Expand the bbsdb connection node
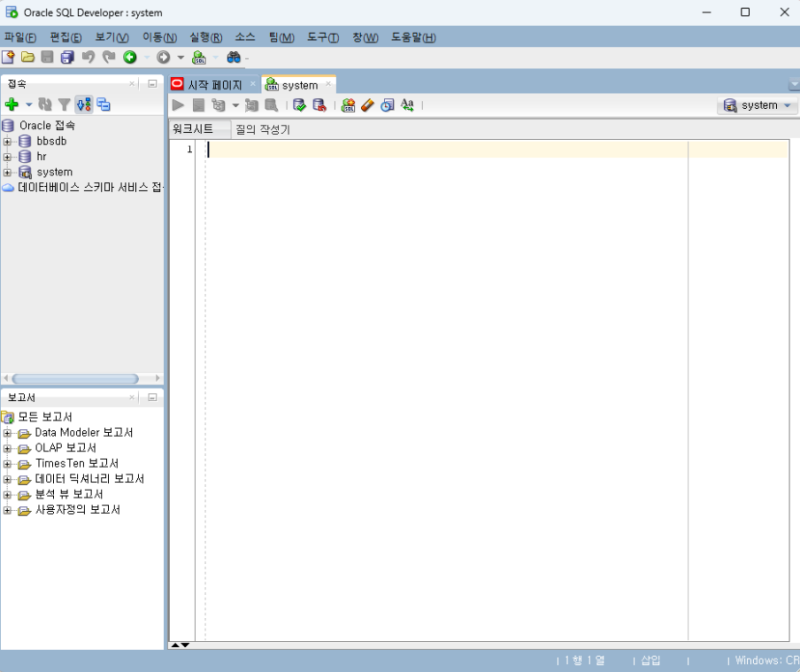The height and width of the screenshot is (672, 800). [x=8, y=141]
